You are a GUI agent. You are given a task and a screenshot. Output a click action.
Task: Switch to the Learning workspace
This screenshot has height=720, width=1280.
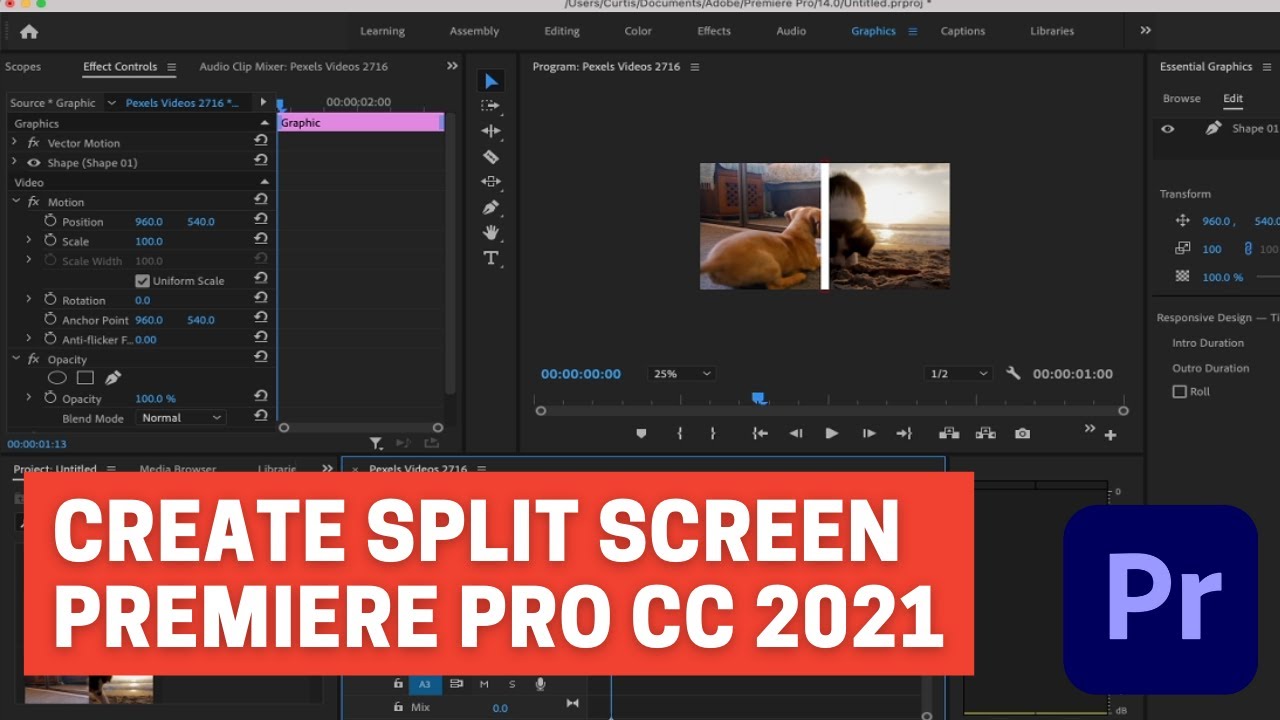point(383,31)
